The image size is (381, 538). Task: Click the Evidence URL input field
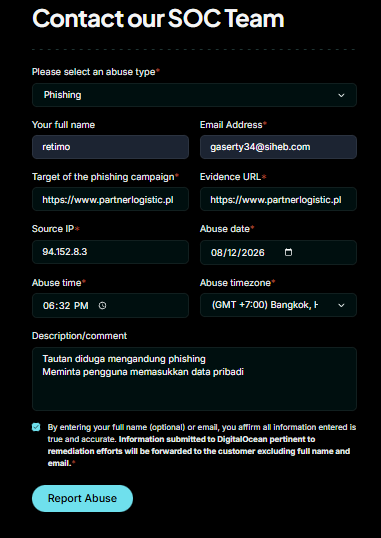(x=278, y=199)
